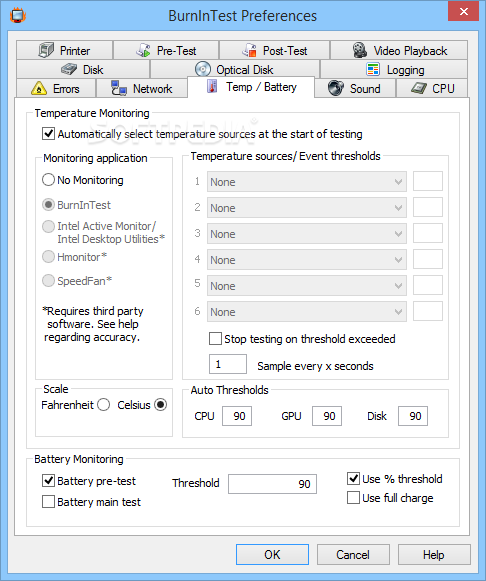486x581 pixels.
Task: Open temperature source 2 dropdown
Action: coord(307,208)
